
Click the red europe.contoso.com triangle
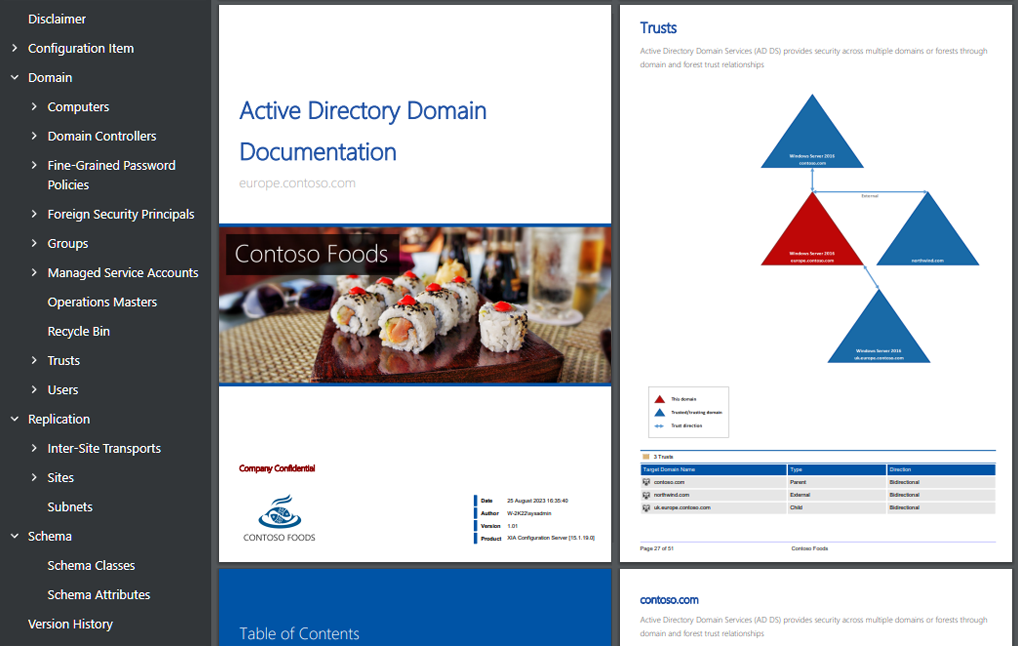pyautogui.click(x=812, y=235)
